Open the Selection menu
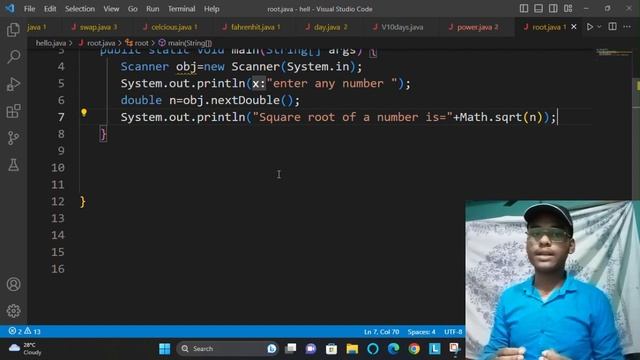The height and width of the screenshot is (360, 640). pyautogui.click(x=80, y=9)
